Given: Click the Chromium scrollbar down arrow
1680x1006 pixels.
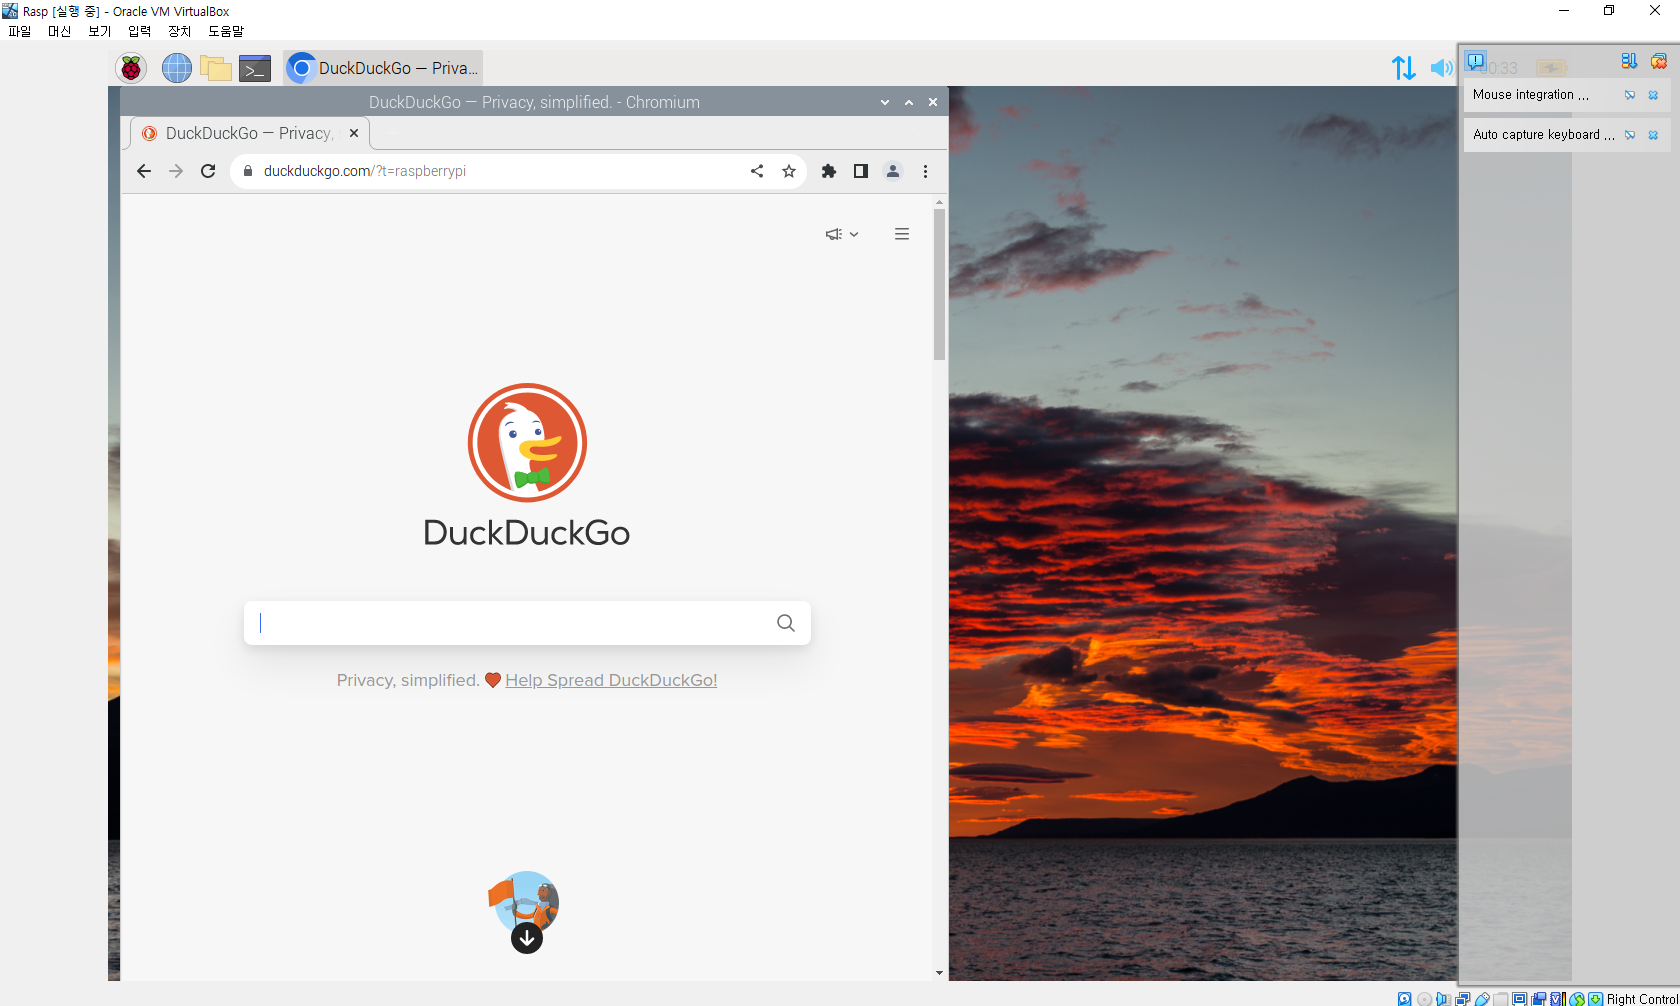Looking at the screenshot, I should click(939, 973).
